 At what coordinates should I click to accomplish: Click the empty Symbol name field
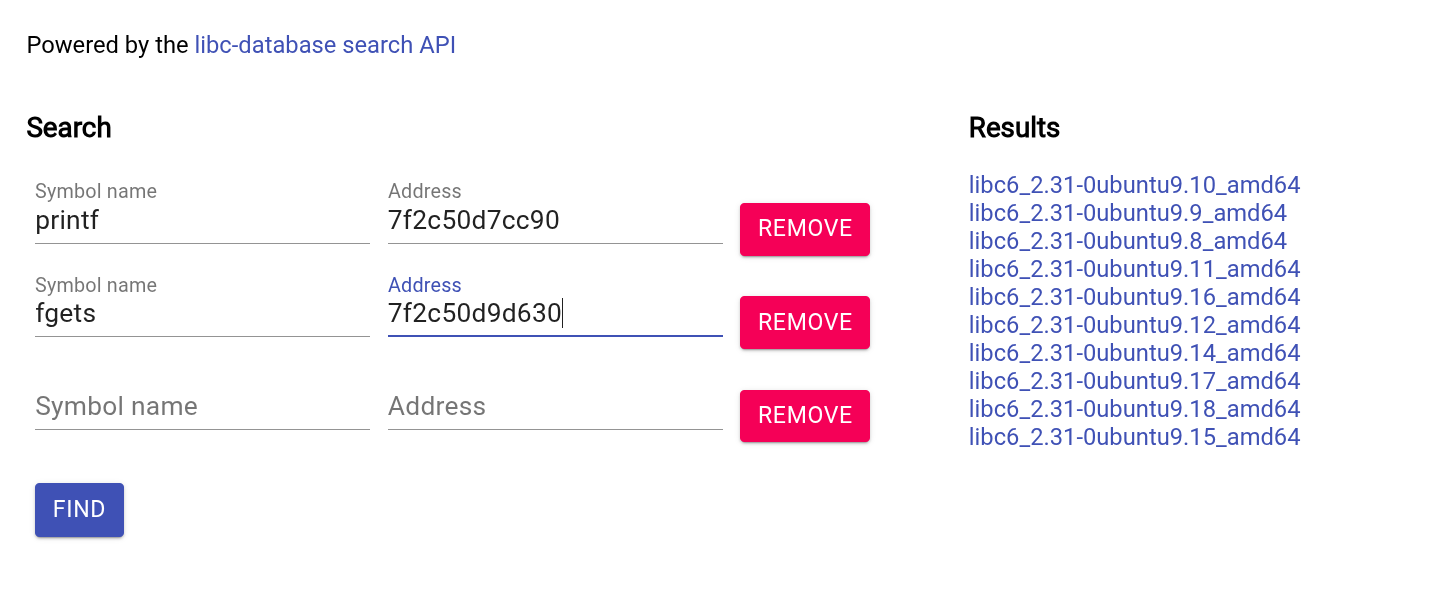click(x=202, y=407)
